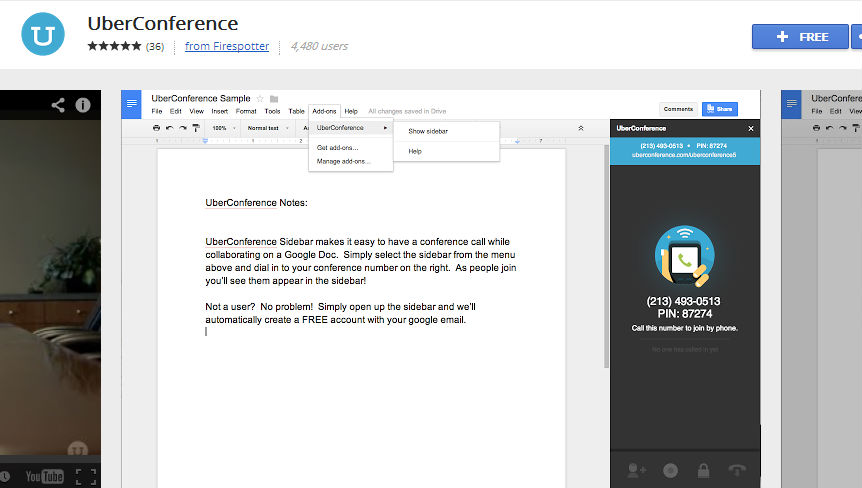This screenshot has width=862, height=488.
Task: Open the Edit menu in the right screenshot
Action: point(836,111)
